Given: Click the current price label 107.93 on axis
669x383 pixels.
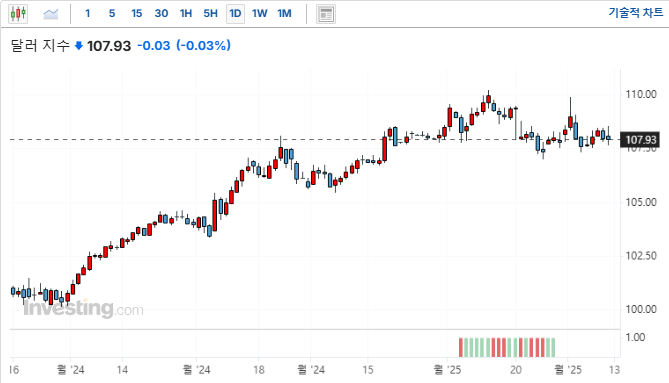Looking at the screenshot, I should click(640, 140).
